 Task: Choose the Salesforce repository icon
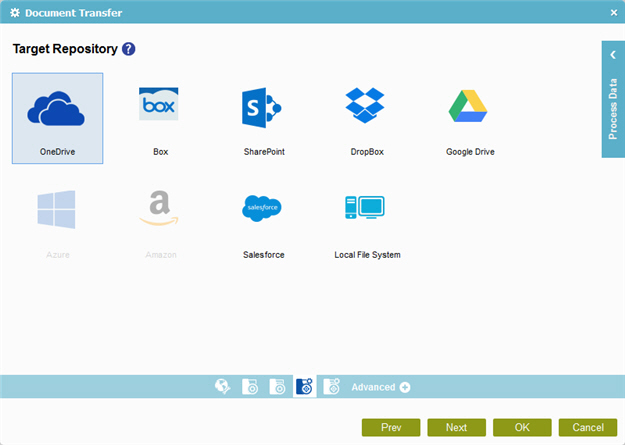(262, 208)
